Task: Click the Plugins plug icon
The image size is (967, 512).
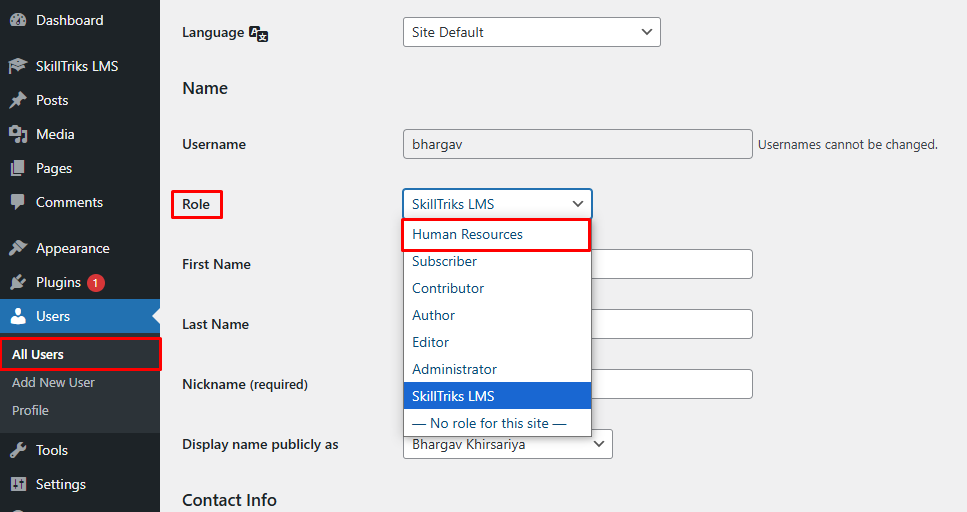Action: point(18,282)
